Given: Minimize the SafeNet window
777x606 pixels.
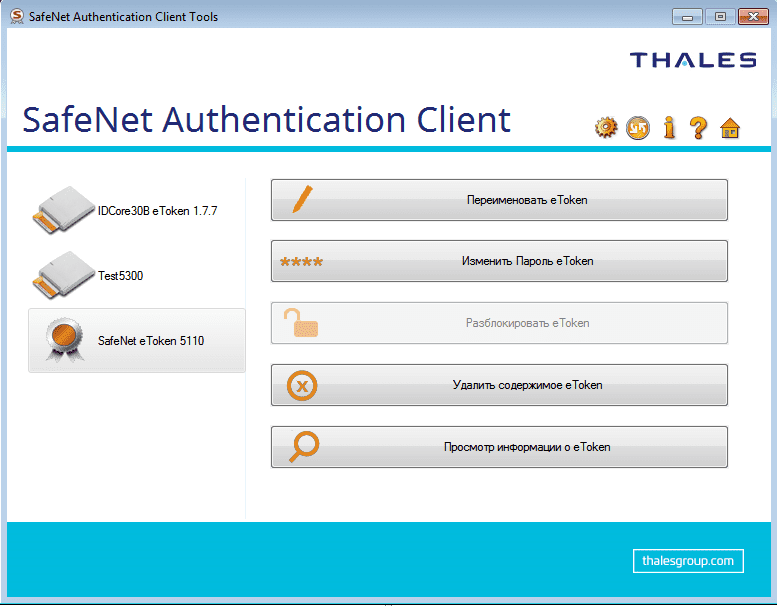Looking at the screenshot, I should pos(687,16).
